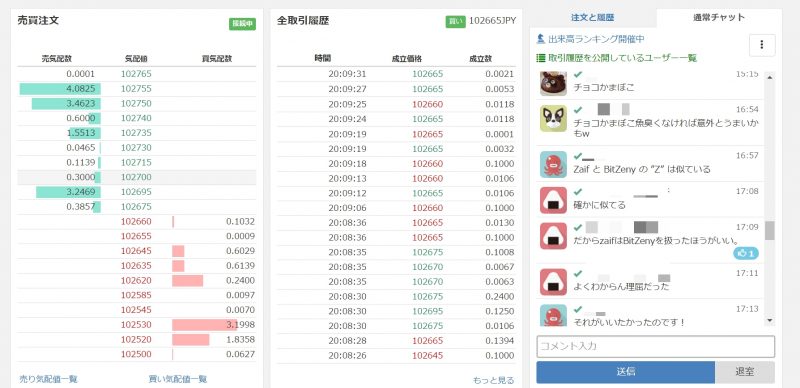Click chat scrollbar up arrow

(x=769, y=77)
